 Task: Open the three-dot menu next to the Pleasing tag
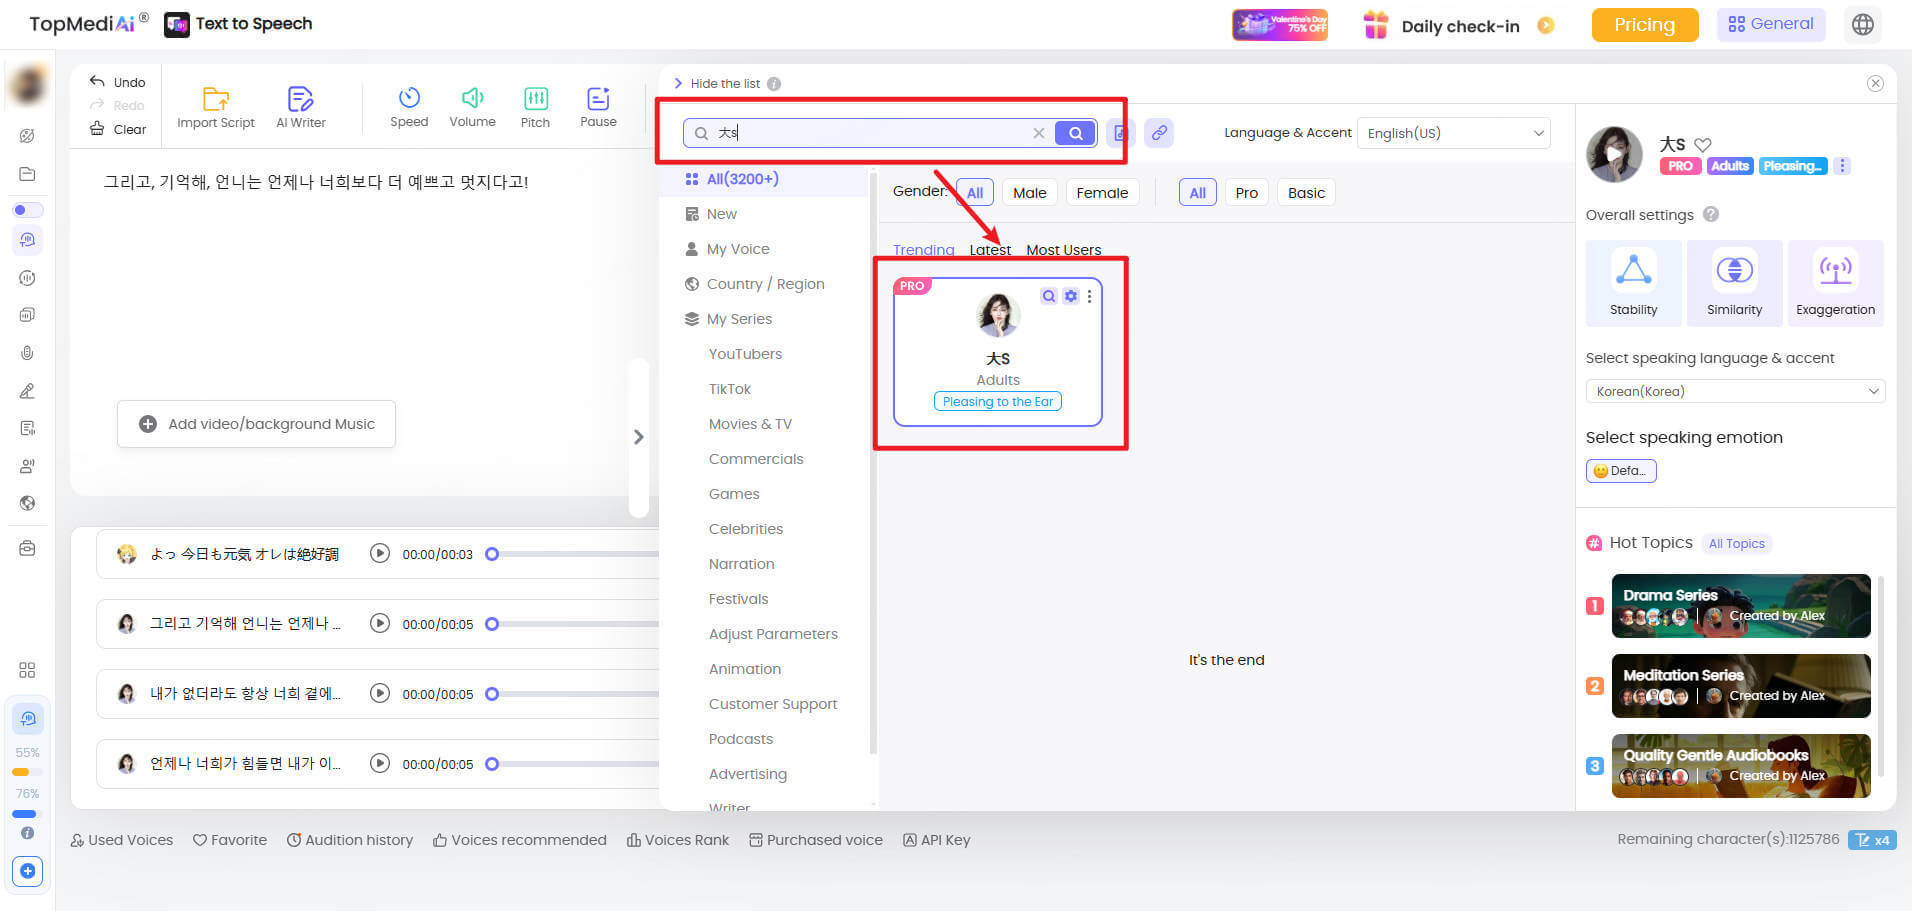tap(1842, 166)
